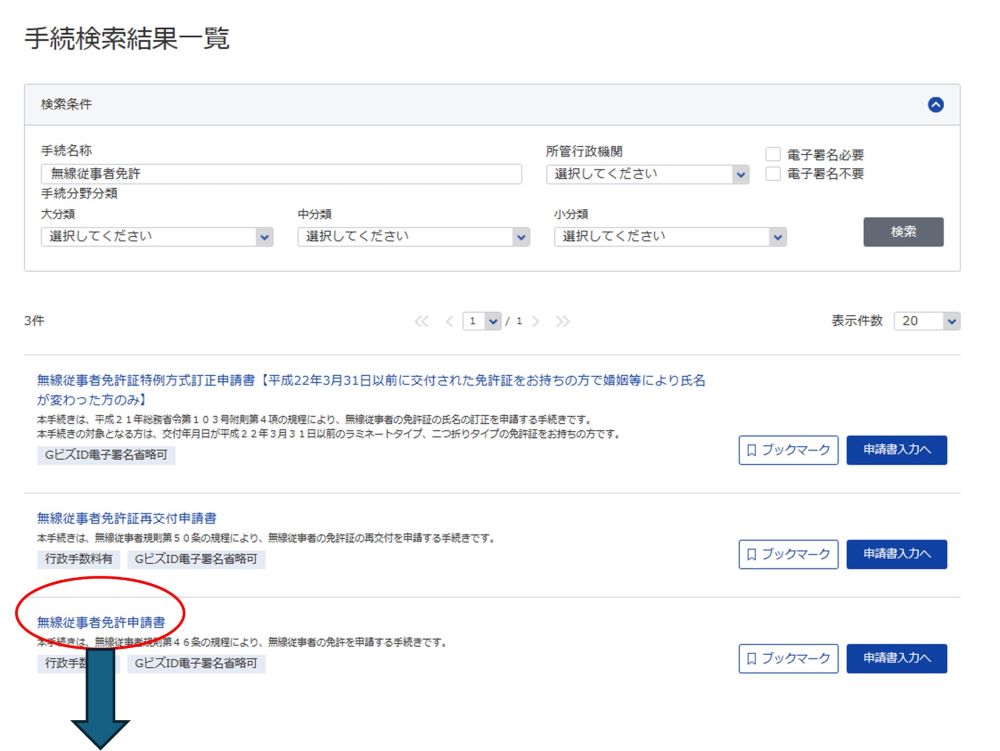The width and height of the screenshot is (1000, 751).
Task: Open the page number selector
Action: [481, 321]
